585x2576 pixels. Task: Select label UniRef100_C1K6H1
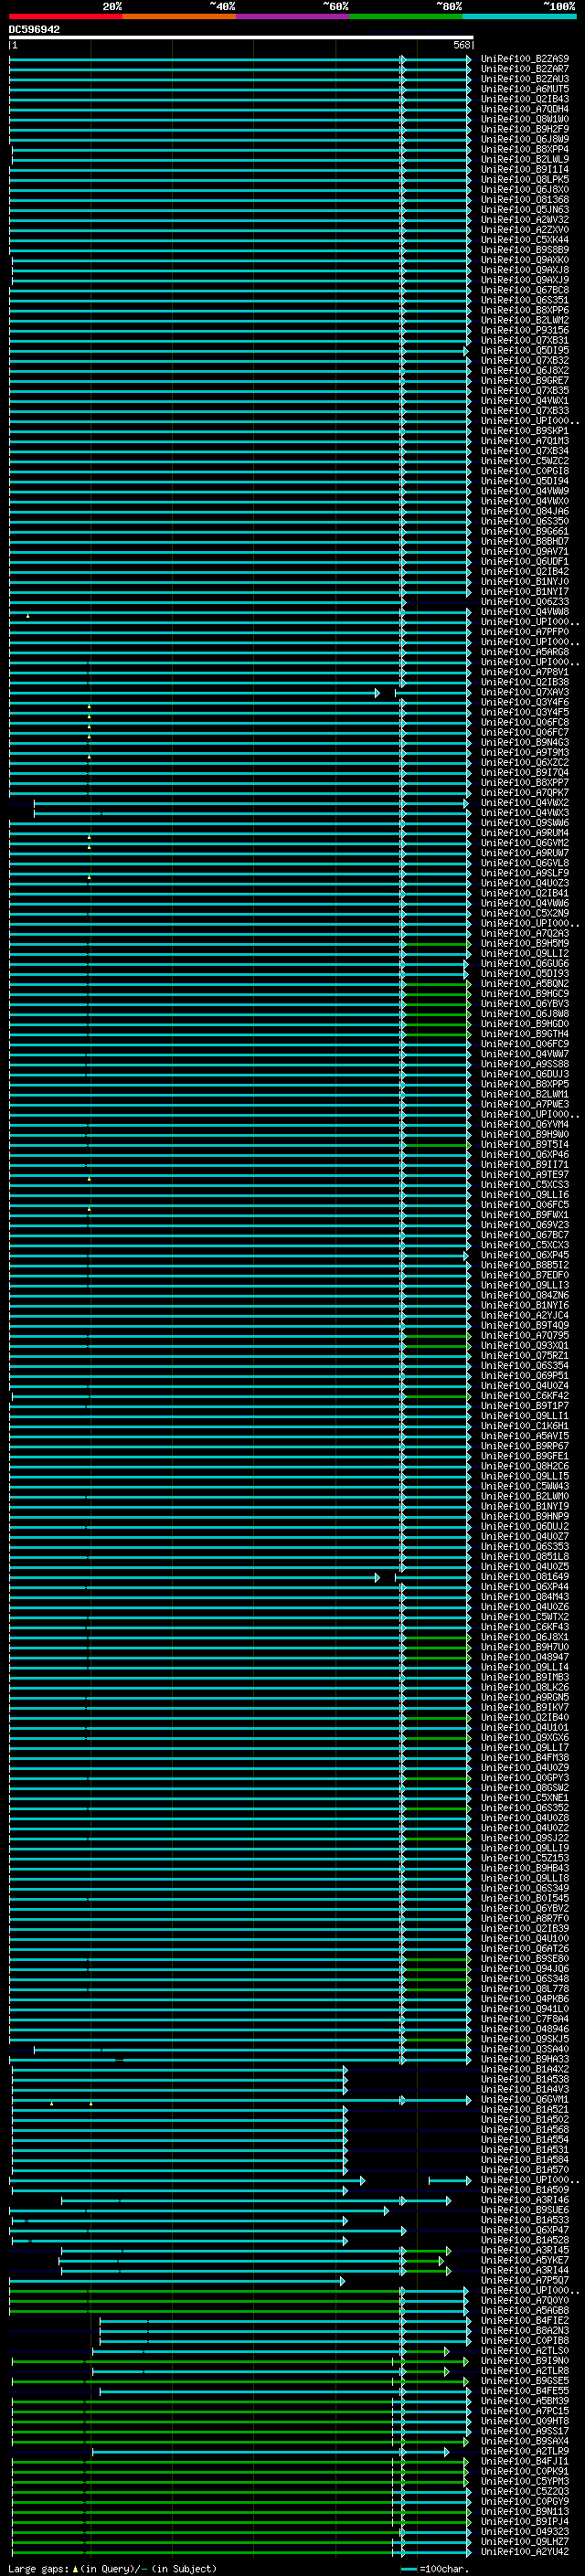[x=525, y=1426]
